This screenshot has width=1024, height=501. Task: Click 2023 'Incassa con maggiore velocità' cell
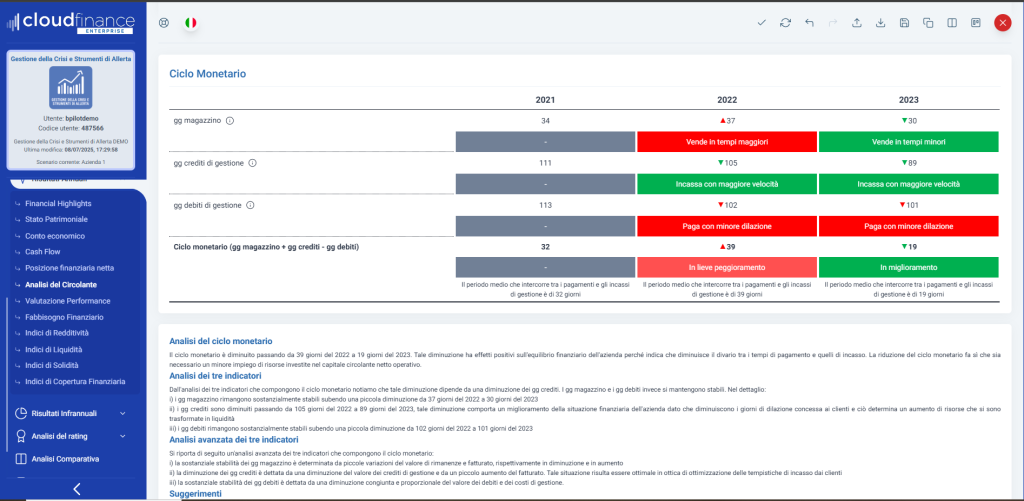click(x=908, y=184)
